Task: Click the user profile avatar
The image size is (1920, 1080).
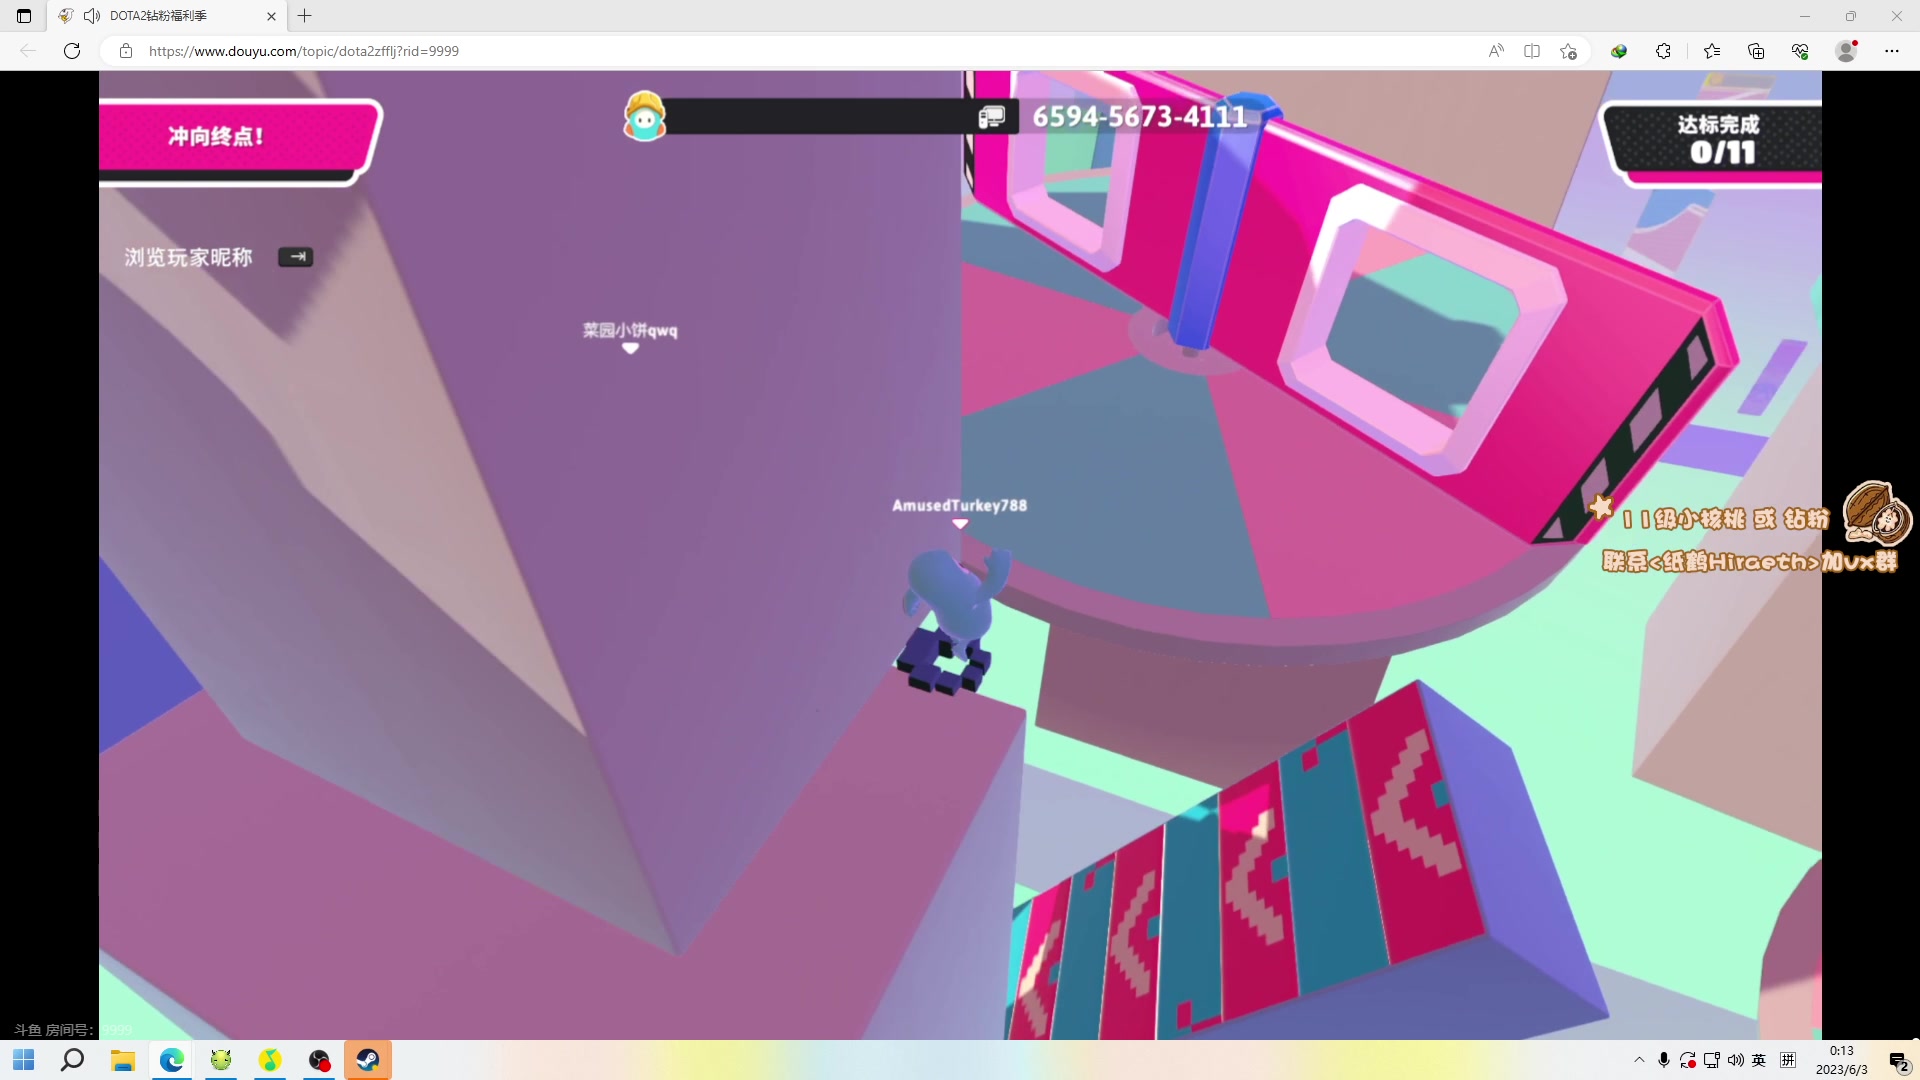Action: coord(1846,51)
